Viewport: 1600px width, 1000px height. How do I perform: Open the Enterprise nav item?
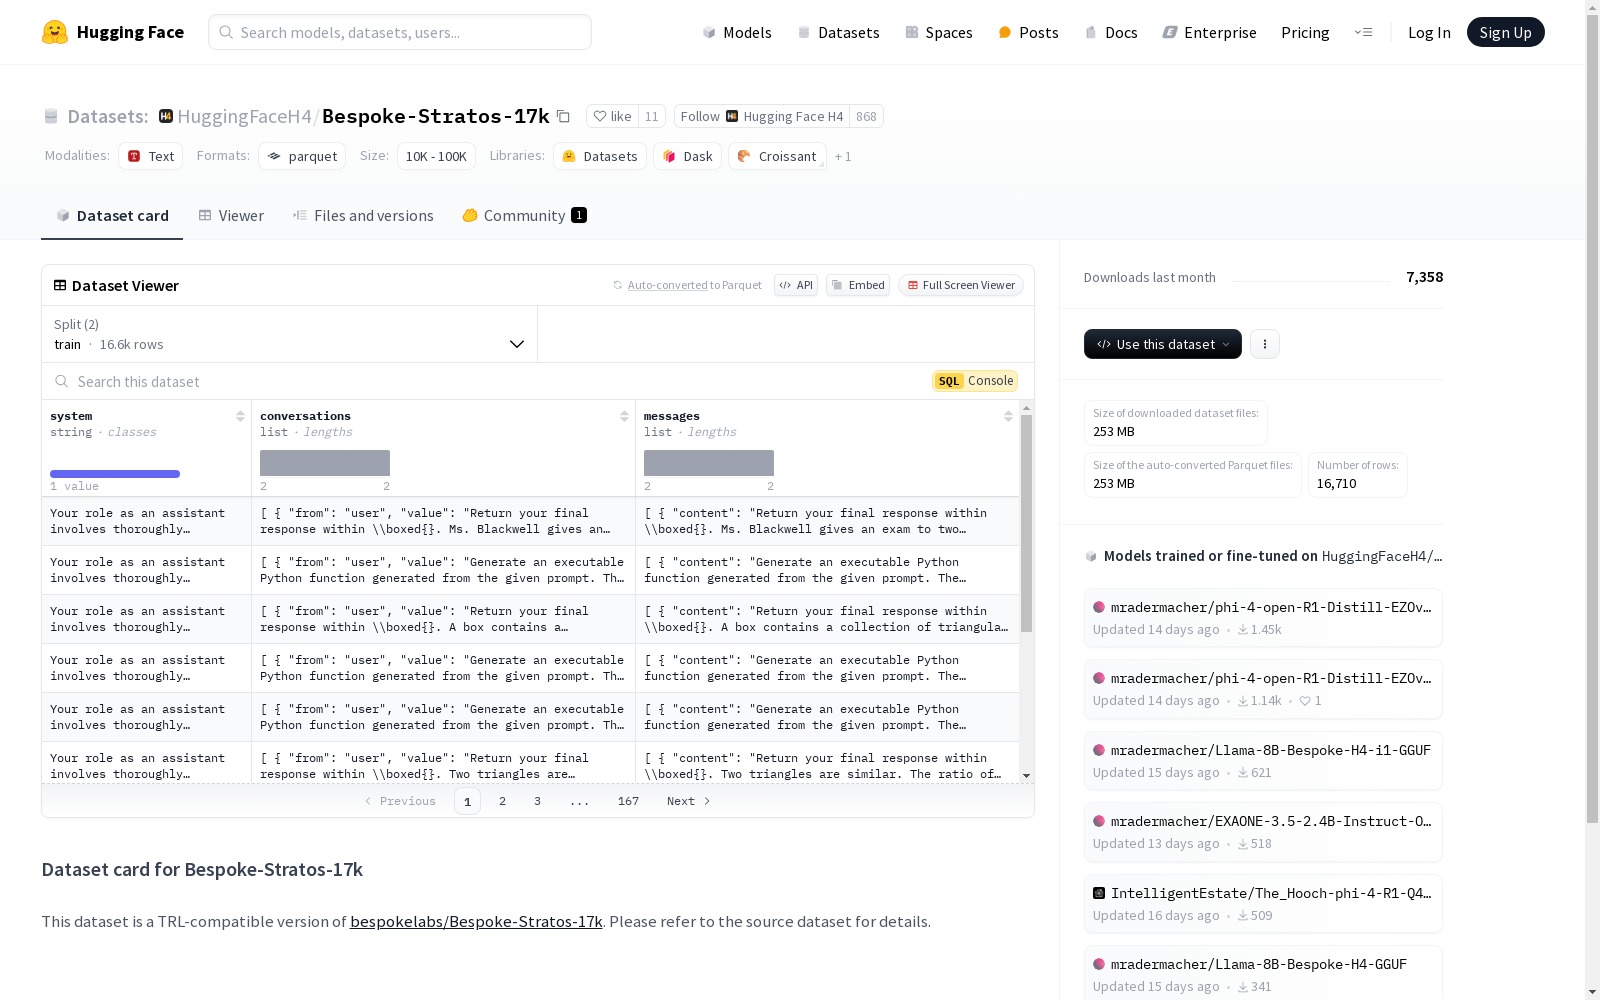coord(1209,32)
